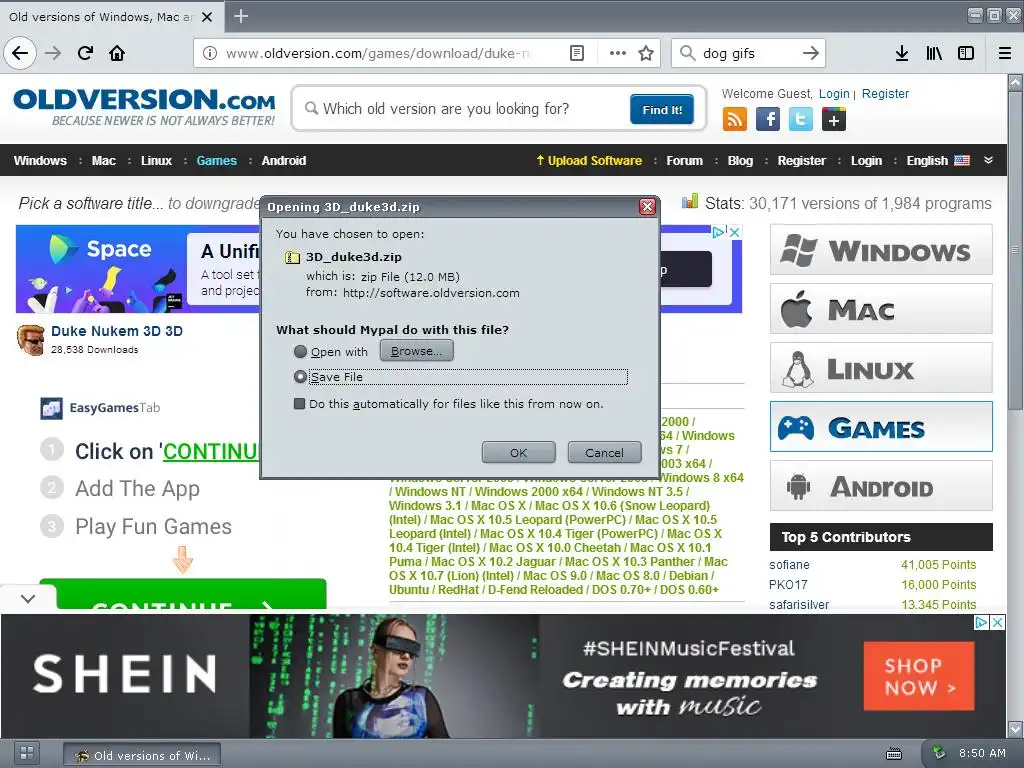
Task: Click the big MAC sidebar button
Action: [881, 309]
